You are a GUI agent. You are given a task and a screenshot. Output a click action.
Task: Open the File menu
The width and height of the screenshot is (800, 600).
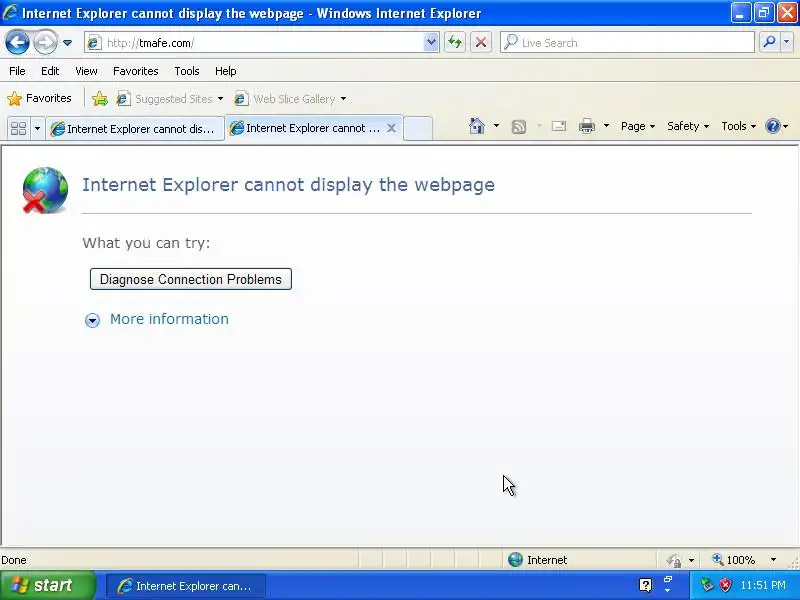point(17,71)
